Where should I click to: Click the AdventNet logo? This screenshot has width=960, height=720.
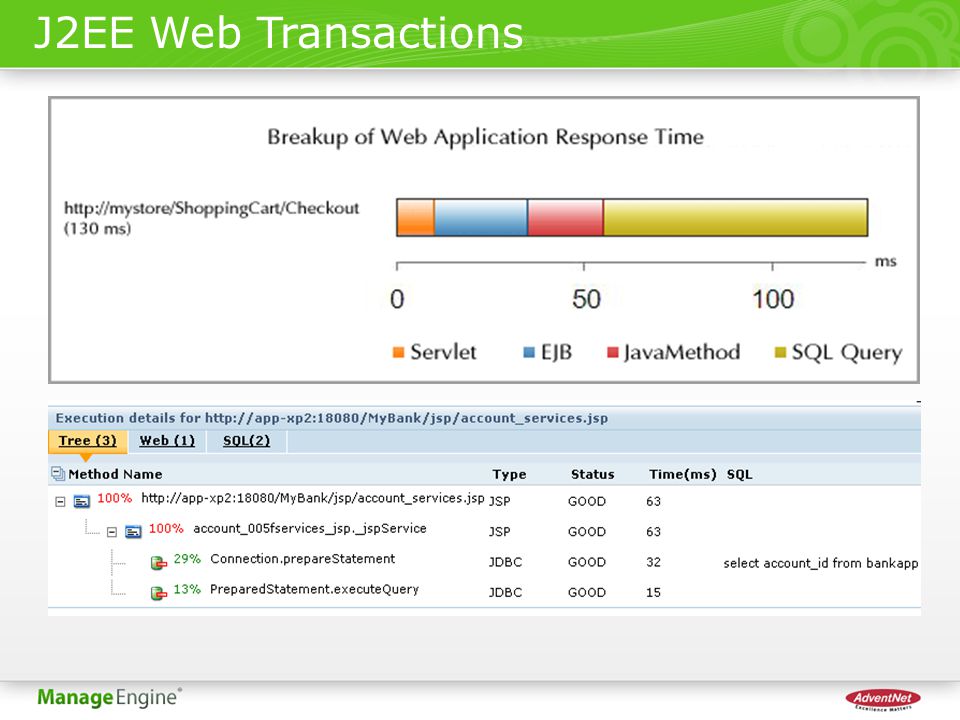tap(882, 699)
